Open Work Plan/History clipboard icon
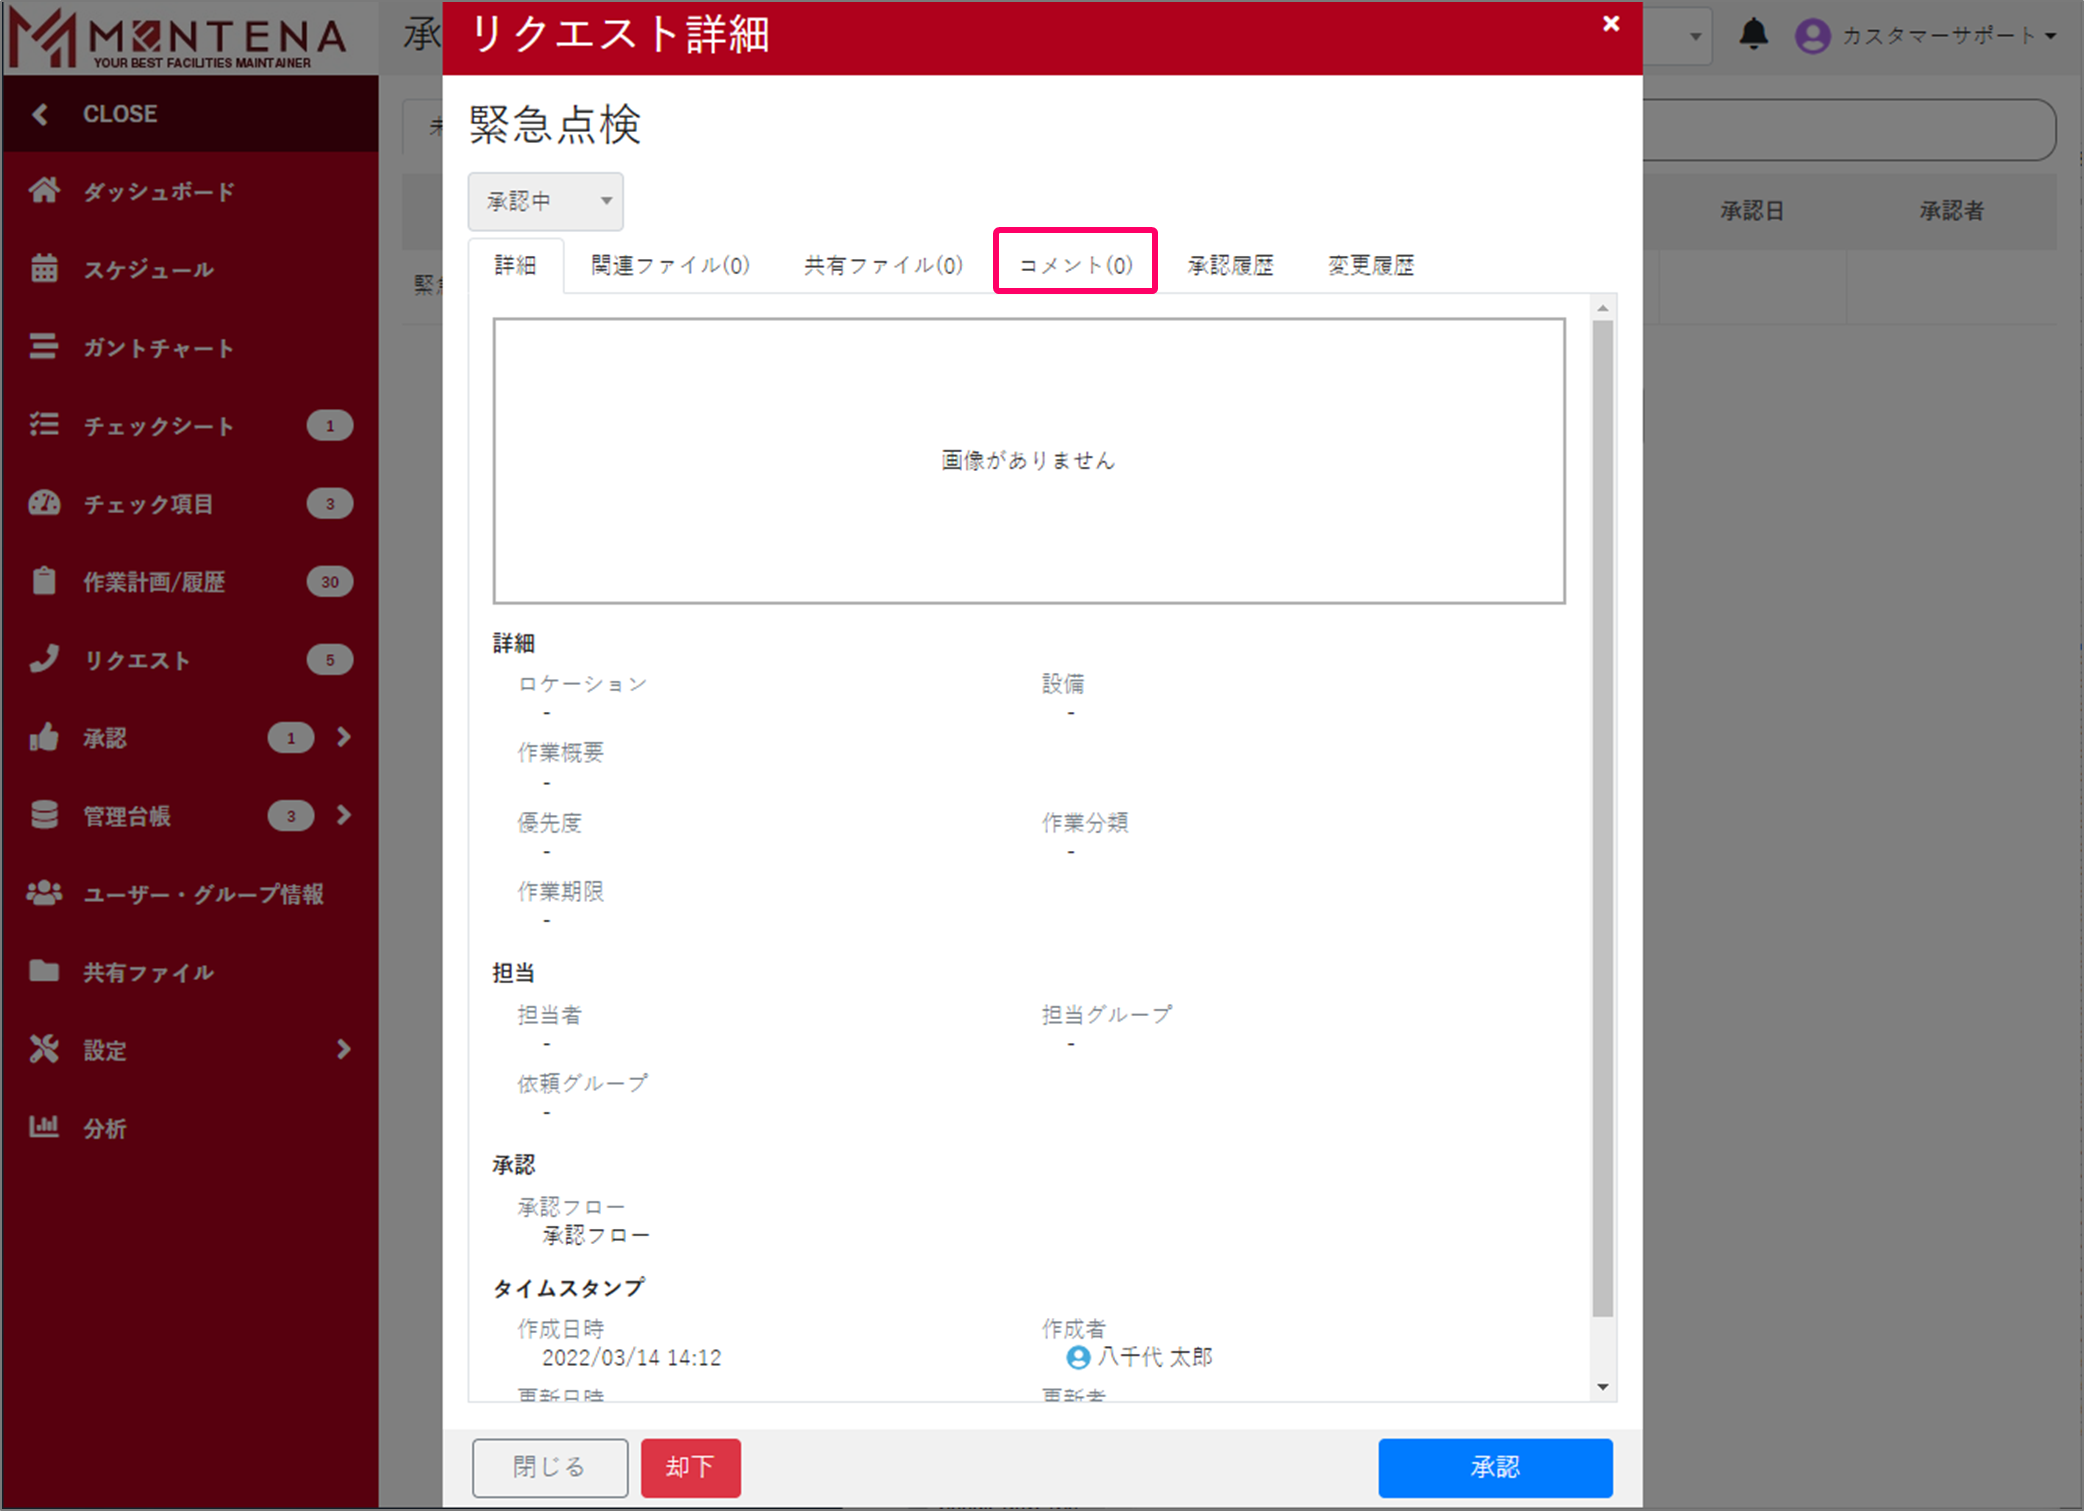Screen dimensions: 2084x1511 44,581
